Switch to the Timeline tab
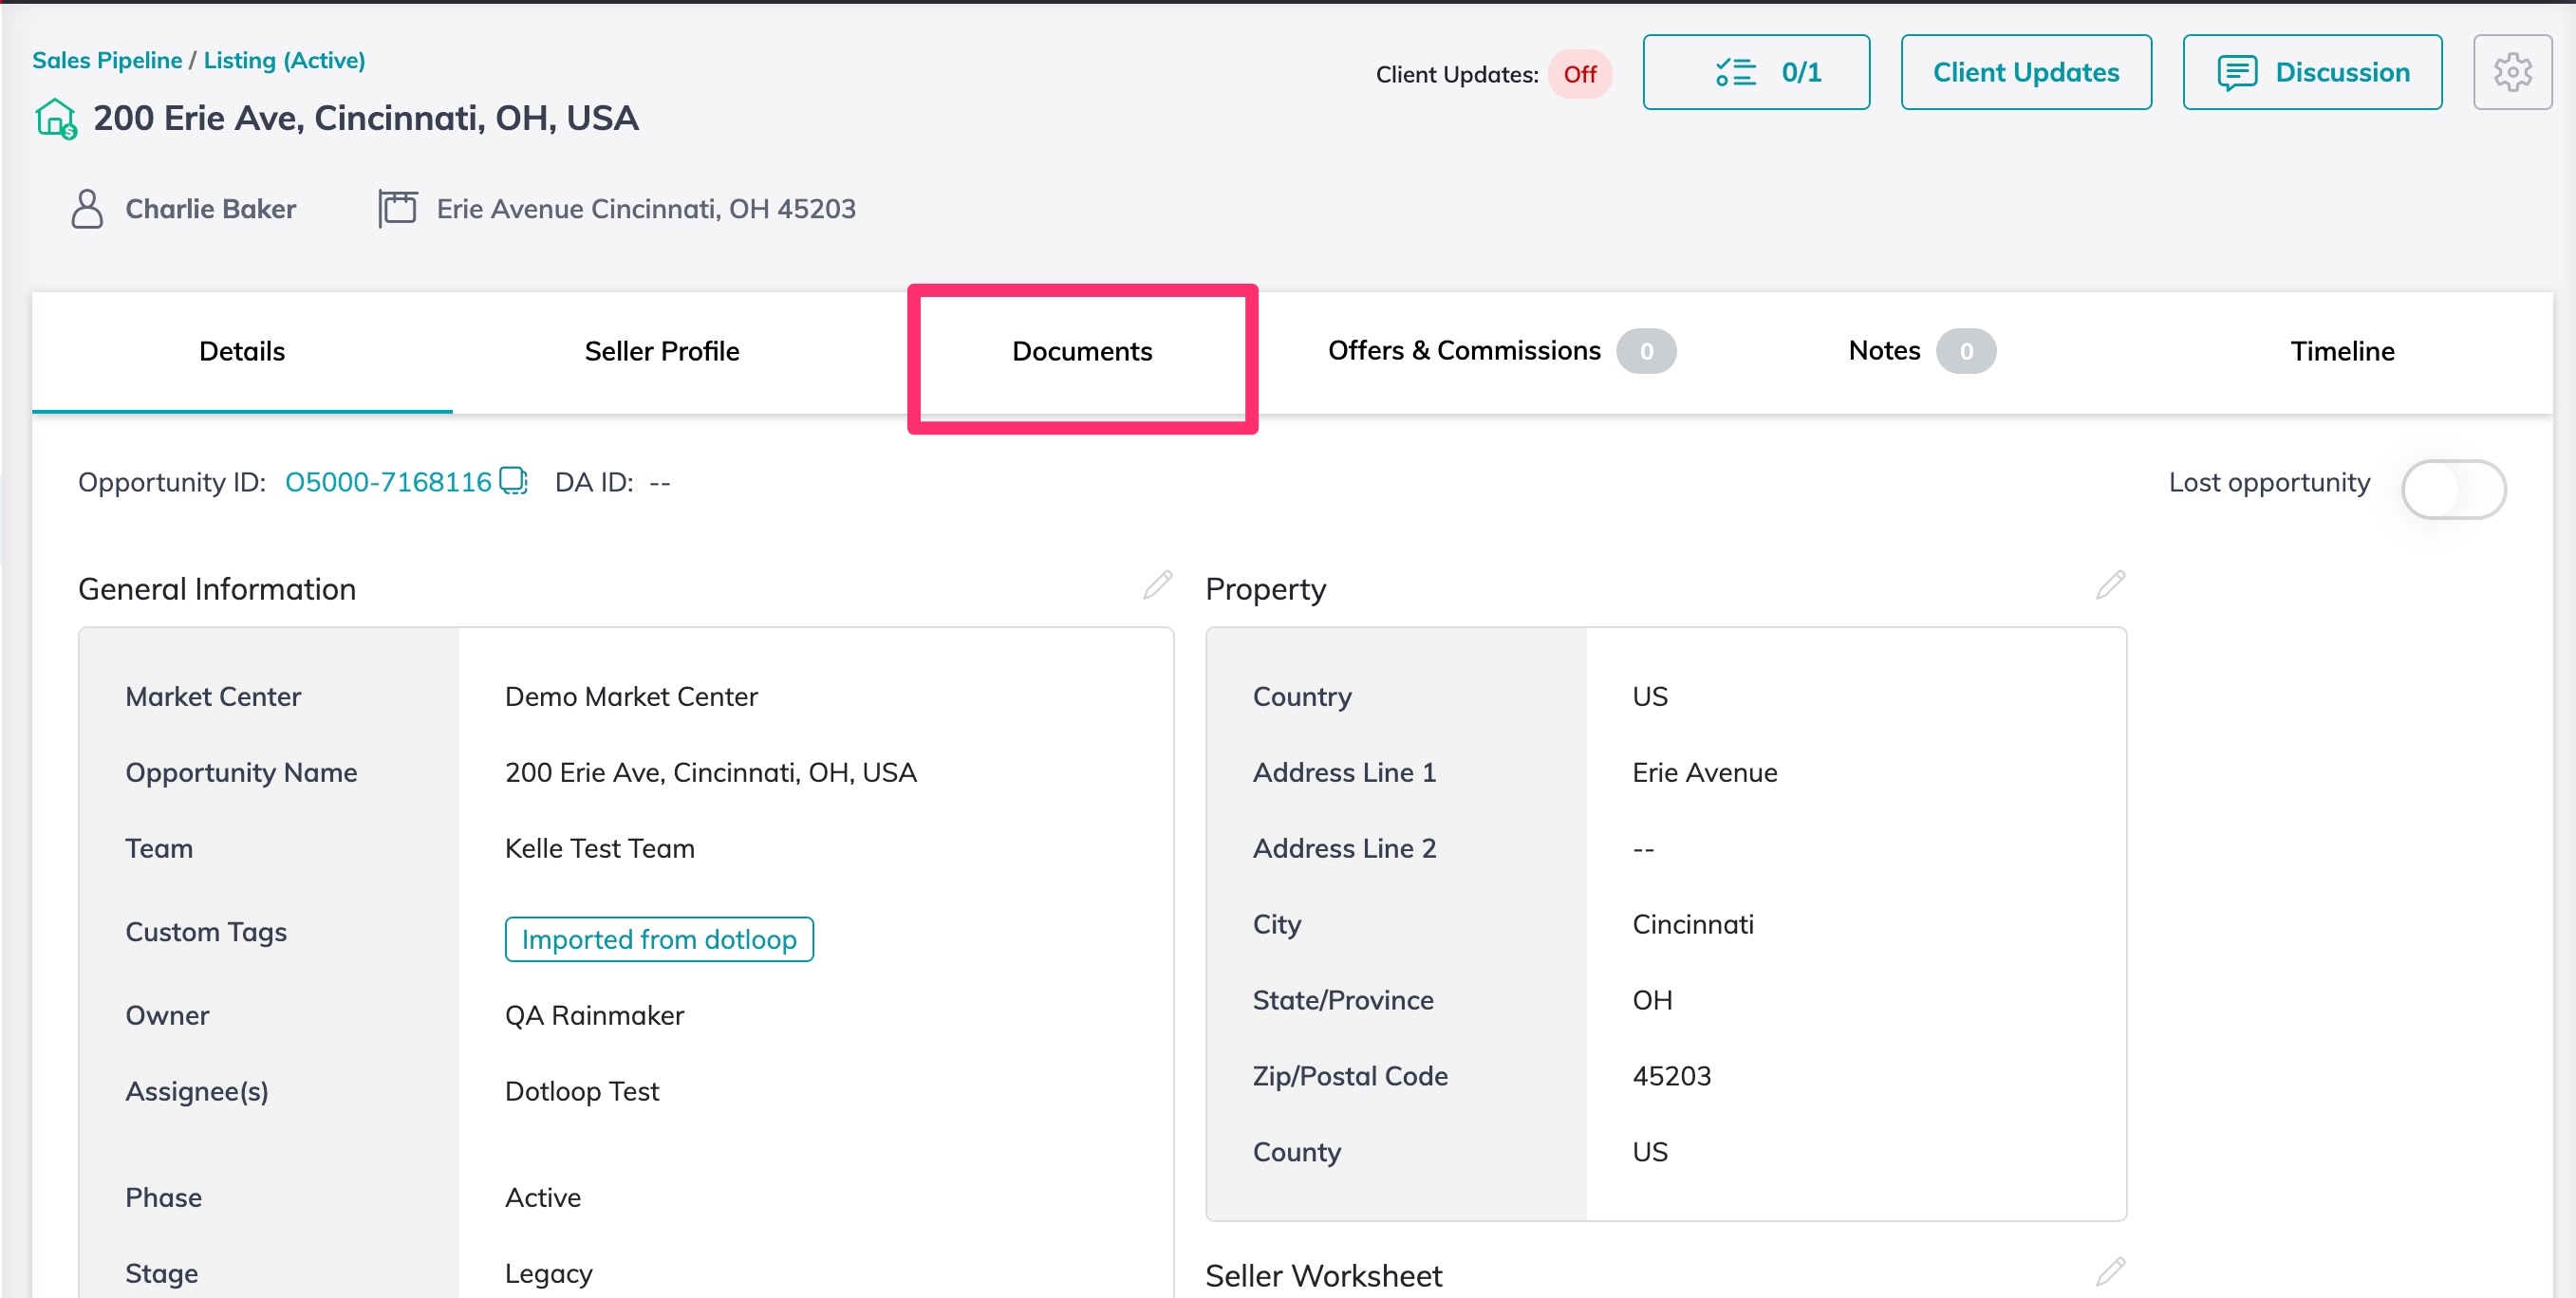Viewport: 2576px width, 1298px height. click(2342, 351)
